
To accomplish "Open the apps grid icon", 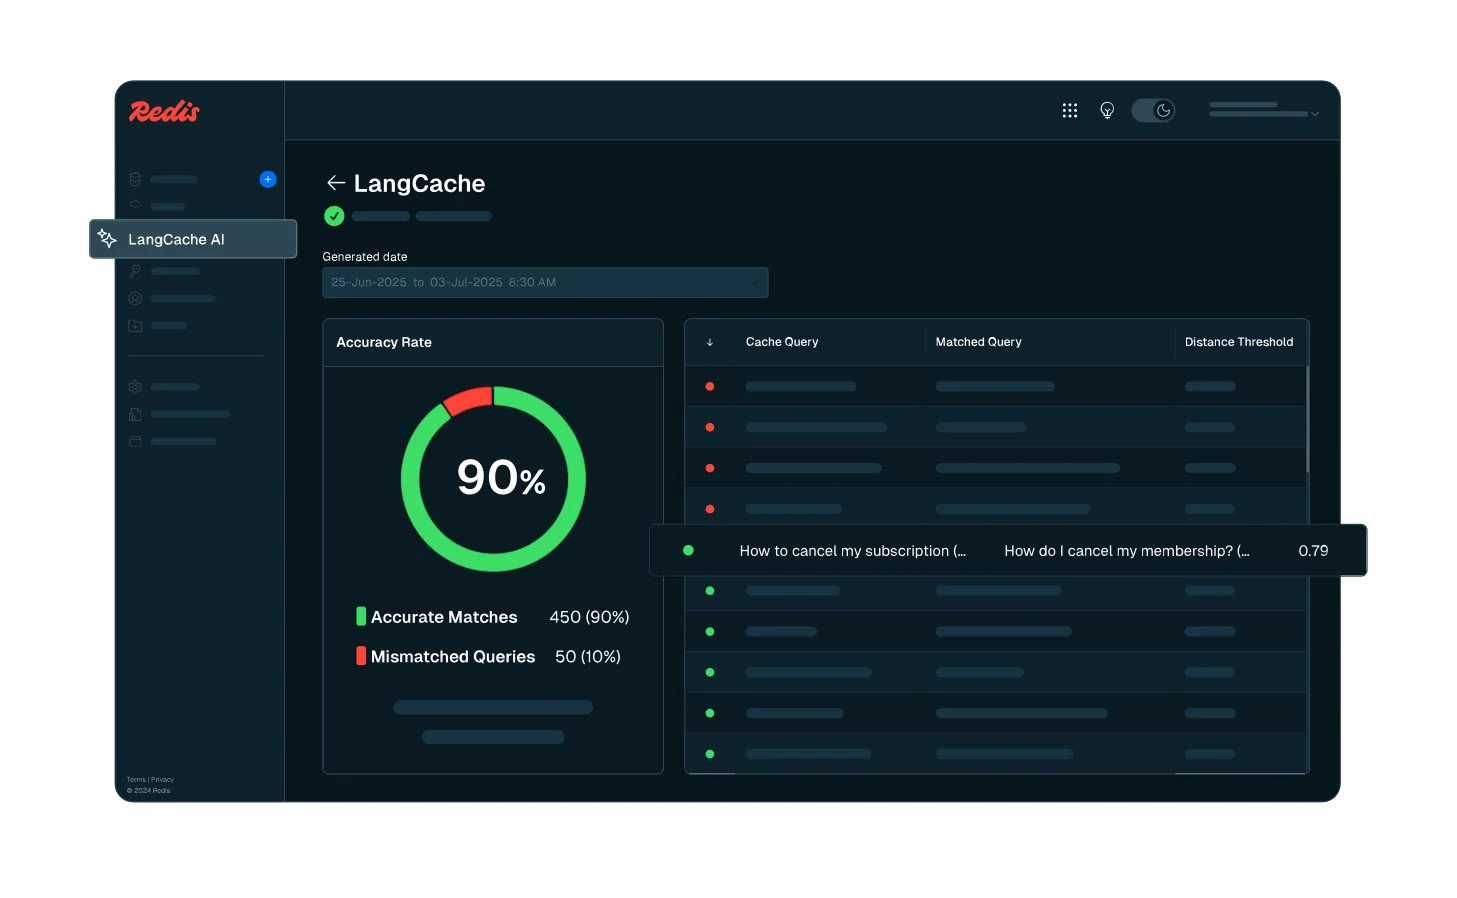I will (x=1070, y=110).
